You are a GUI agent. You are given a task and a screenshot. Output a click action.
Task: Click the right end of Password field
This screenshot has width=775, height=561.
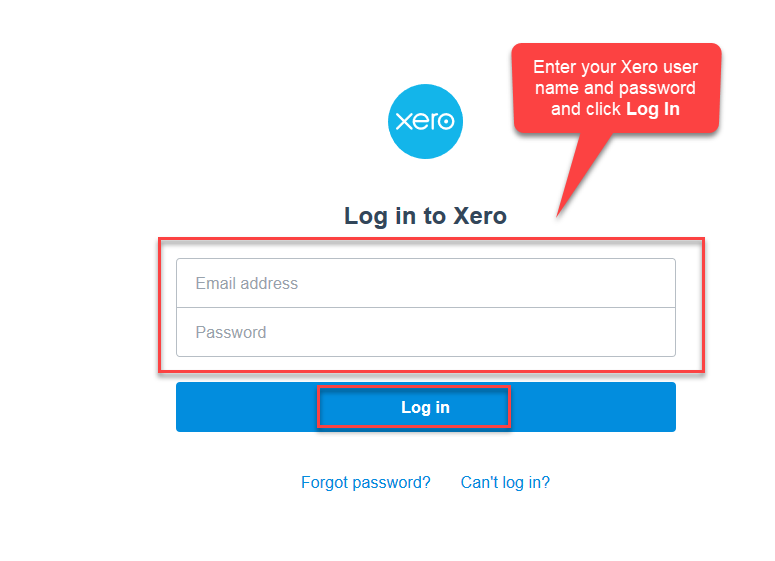660,332
